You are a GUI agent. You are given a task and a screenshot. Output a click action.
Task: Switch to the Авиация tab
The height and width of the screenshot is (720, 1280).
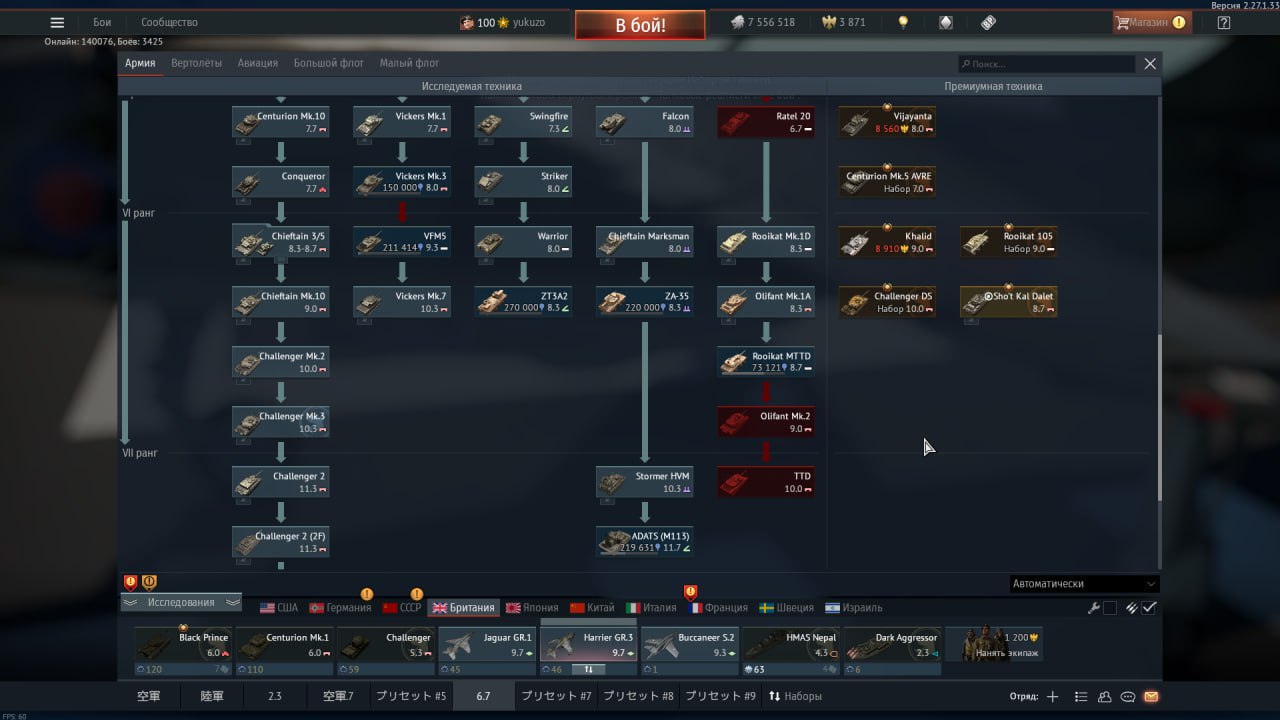258,63
